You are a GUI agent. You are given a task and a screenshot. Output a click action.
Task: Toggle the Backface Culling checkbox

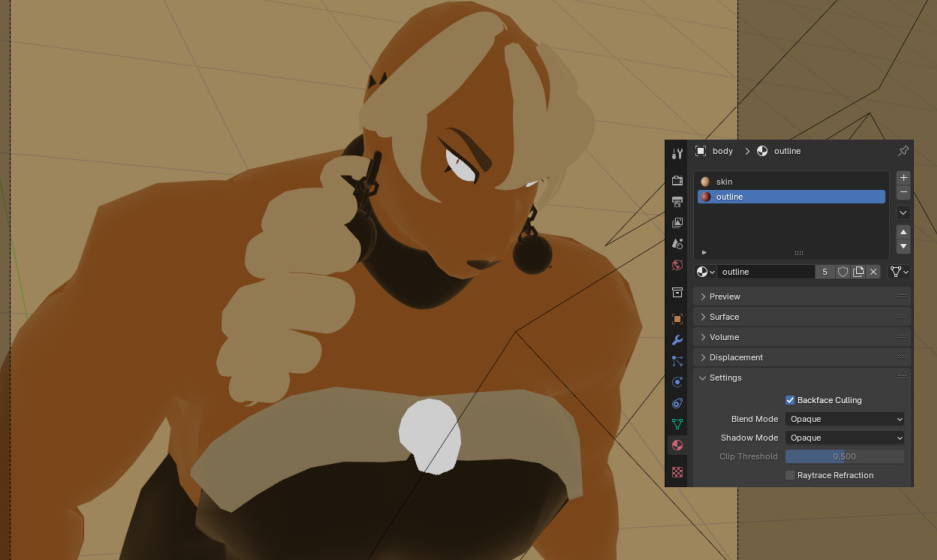pyautogui.click(x=789, y=400)
